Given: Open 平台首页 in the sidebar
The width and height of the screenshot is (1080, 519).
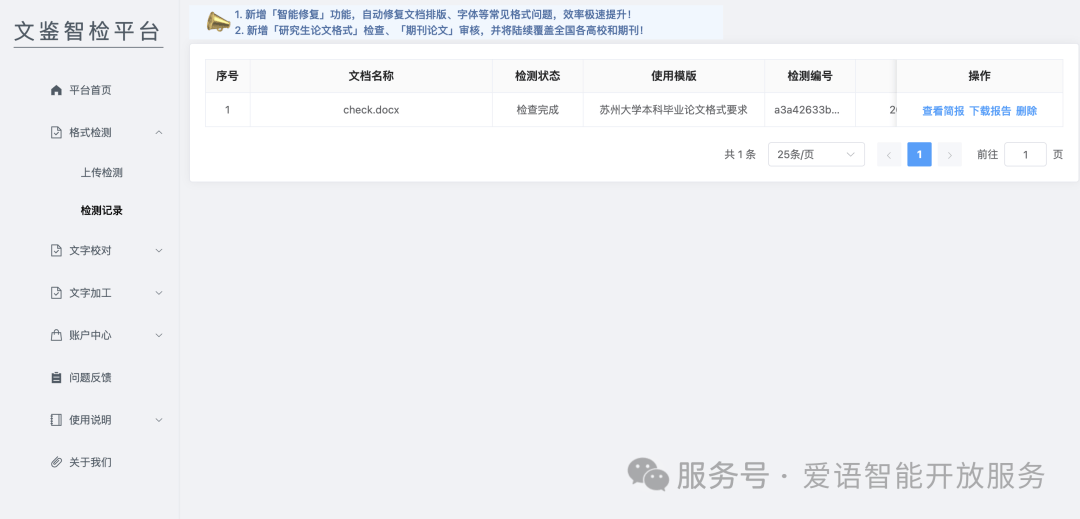Looking at the screenshot, I should click(x=90, y=90).
